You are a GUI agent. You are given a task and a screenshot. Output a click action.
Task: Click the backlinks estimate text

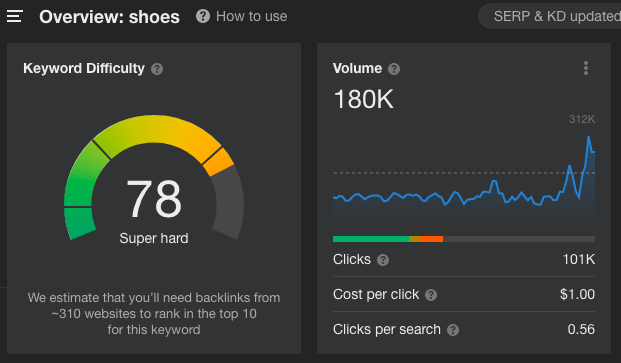(154, 314)
